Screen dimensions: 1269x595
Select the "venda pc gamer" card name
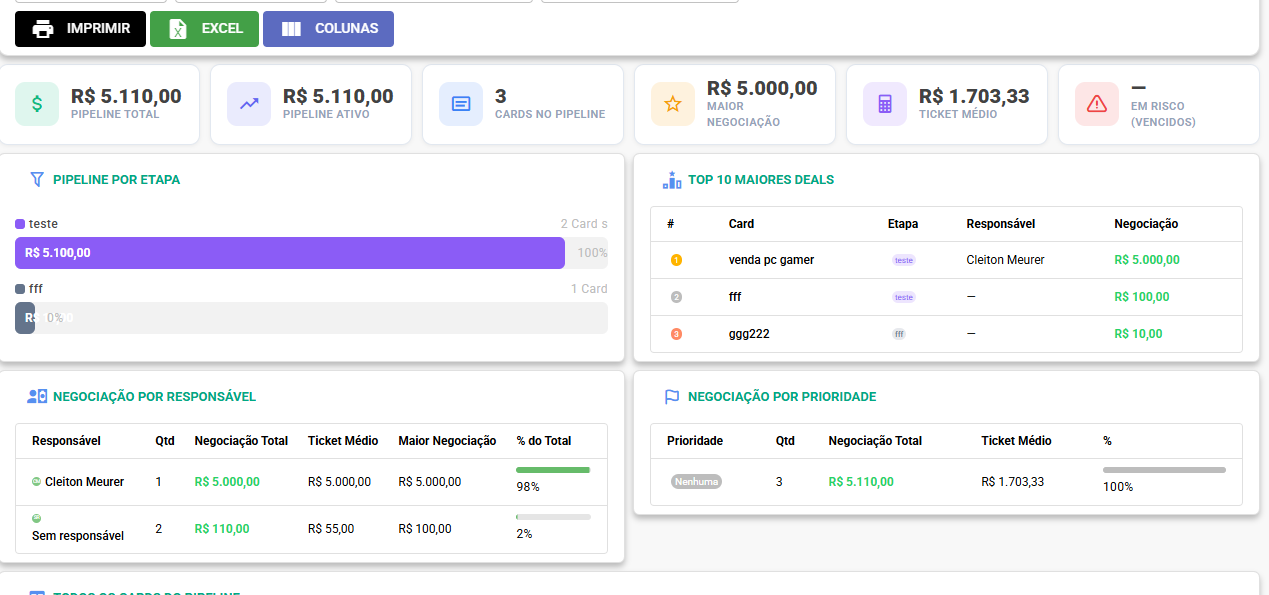point(771,260)
